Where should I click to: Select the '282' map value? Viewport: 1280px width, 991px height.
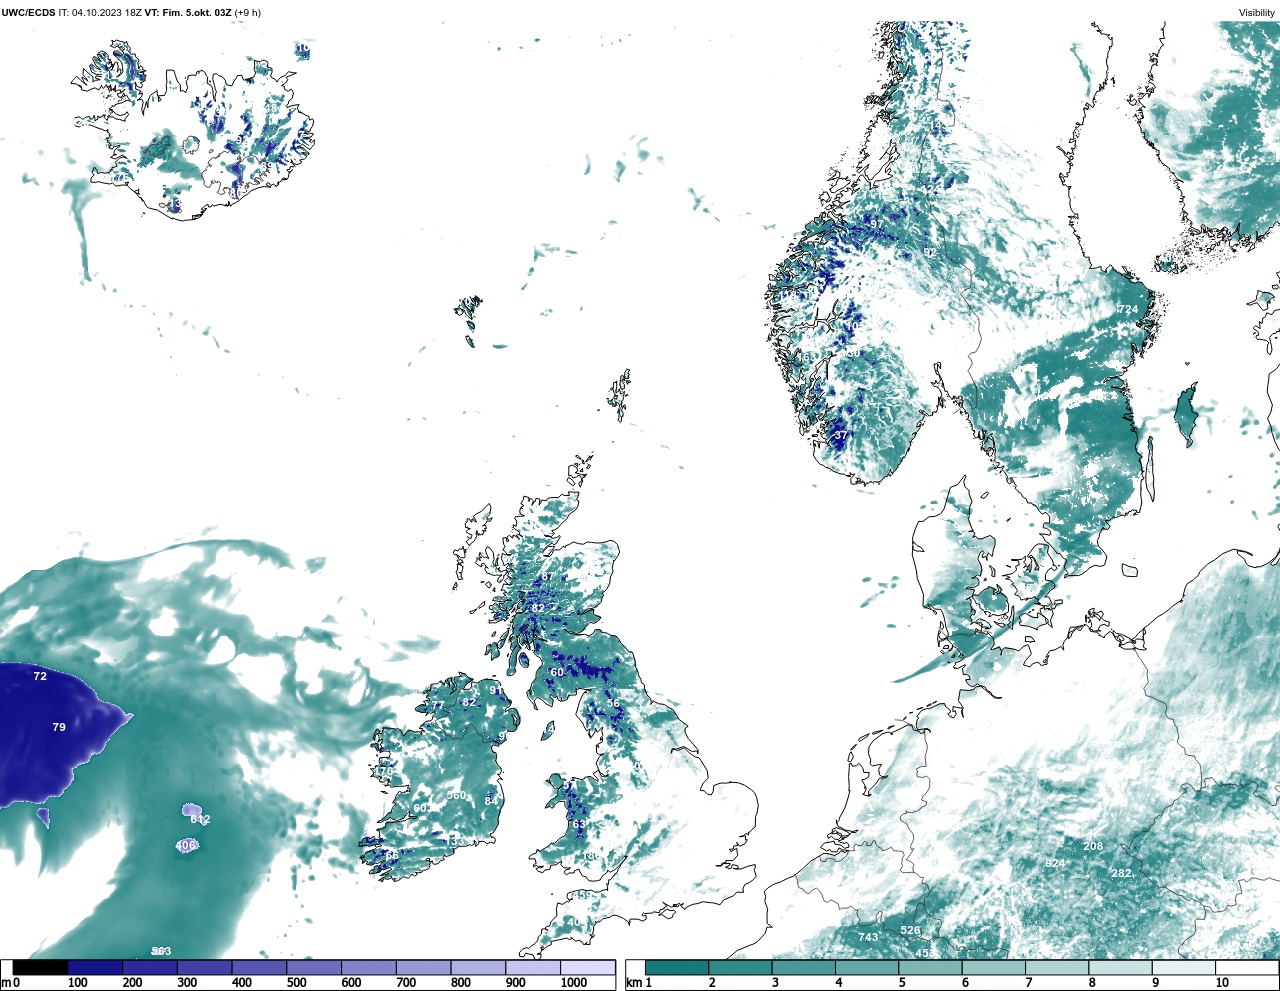tap(1121, 874)
